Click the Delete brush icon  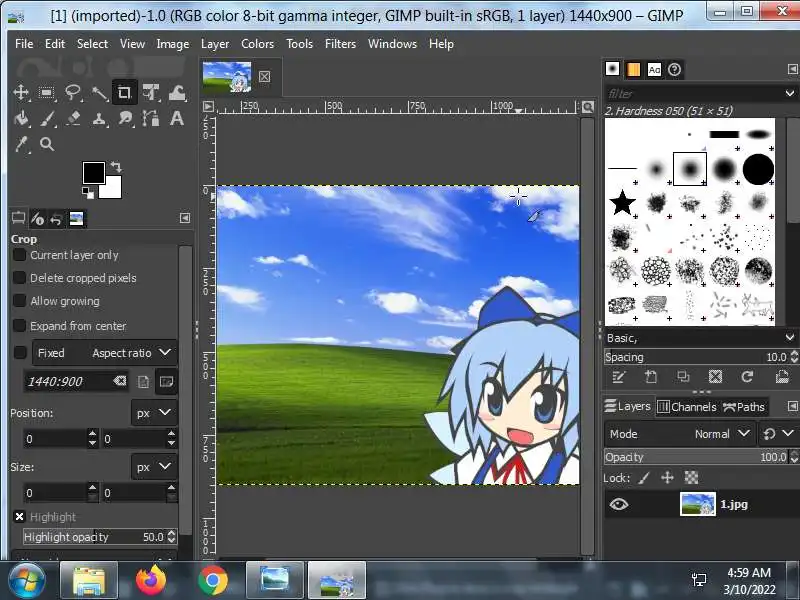point(715,377)
